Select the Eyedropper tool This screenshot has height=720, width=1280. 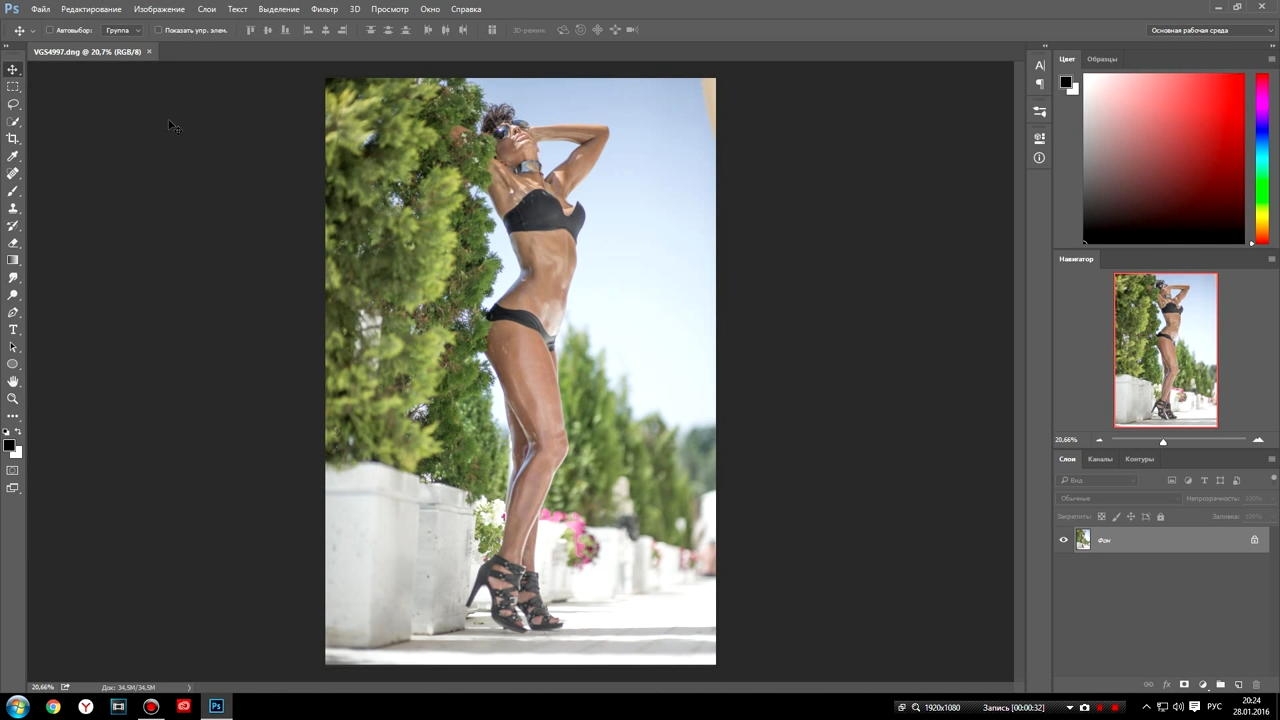[13, 156]
